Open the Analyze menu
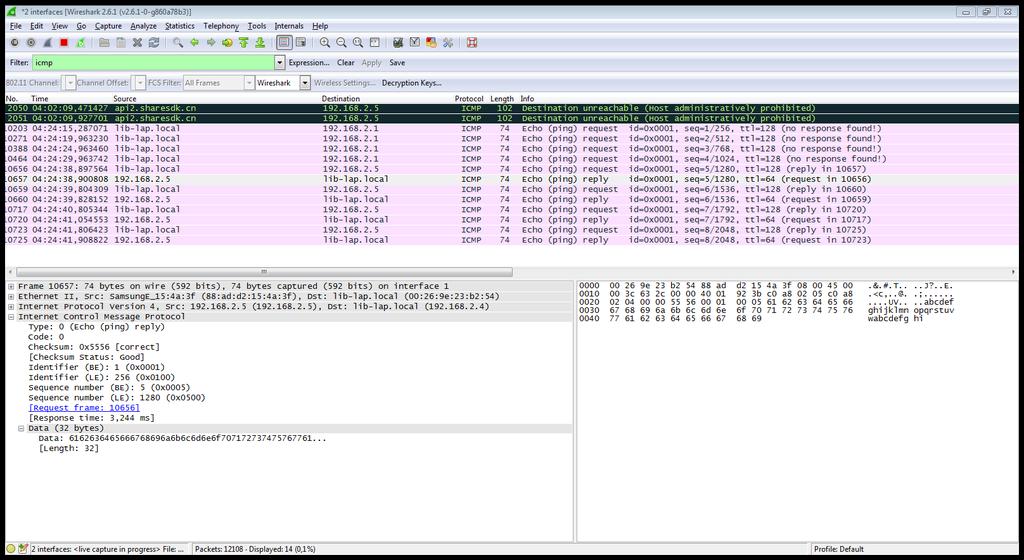This screenshot has height=560, width=1024. click(x=143, y=26)
